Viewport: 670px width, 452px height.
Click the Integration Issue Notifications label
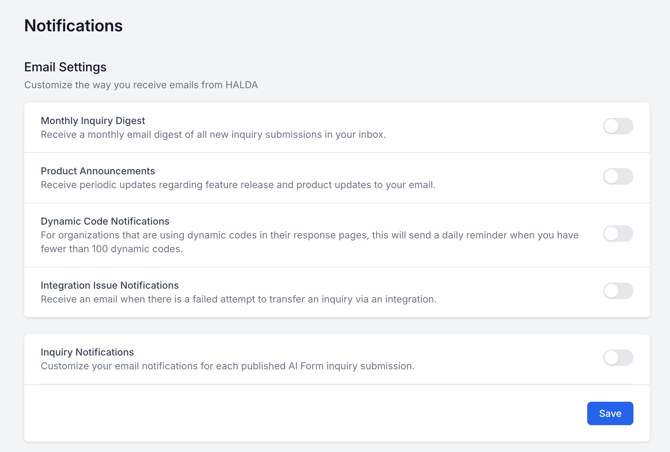pyautogui.click(x=110, y=285)
